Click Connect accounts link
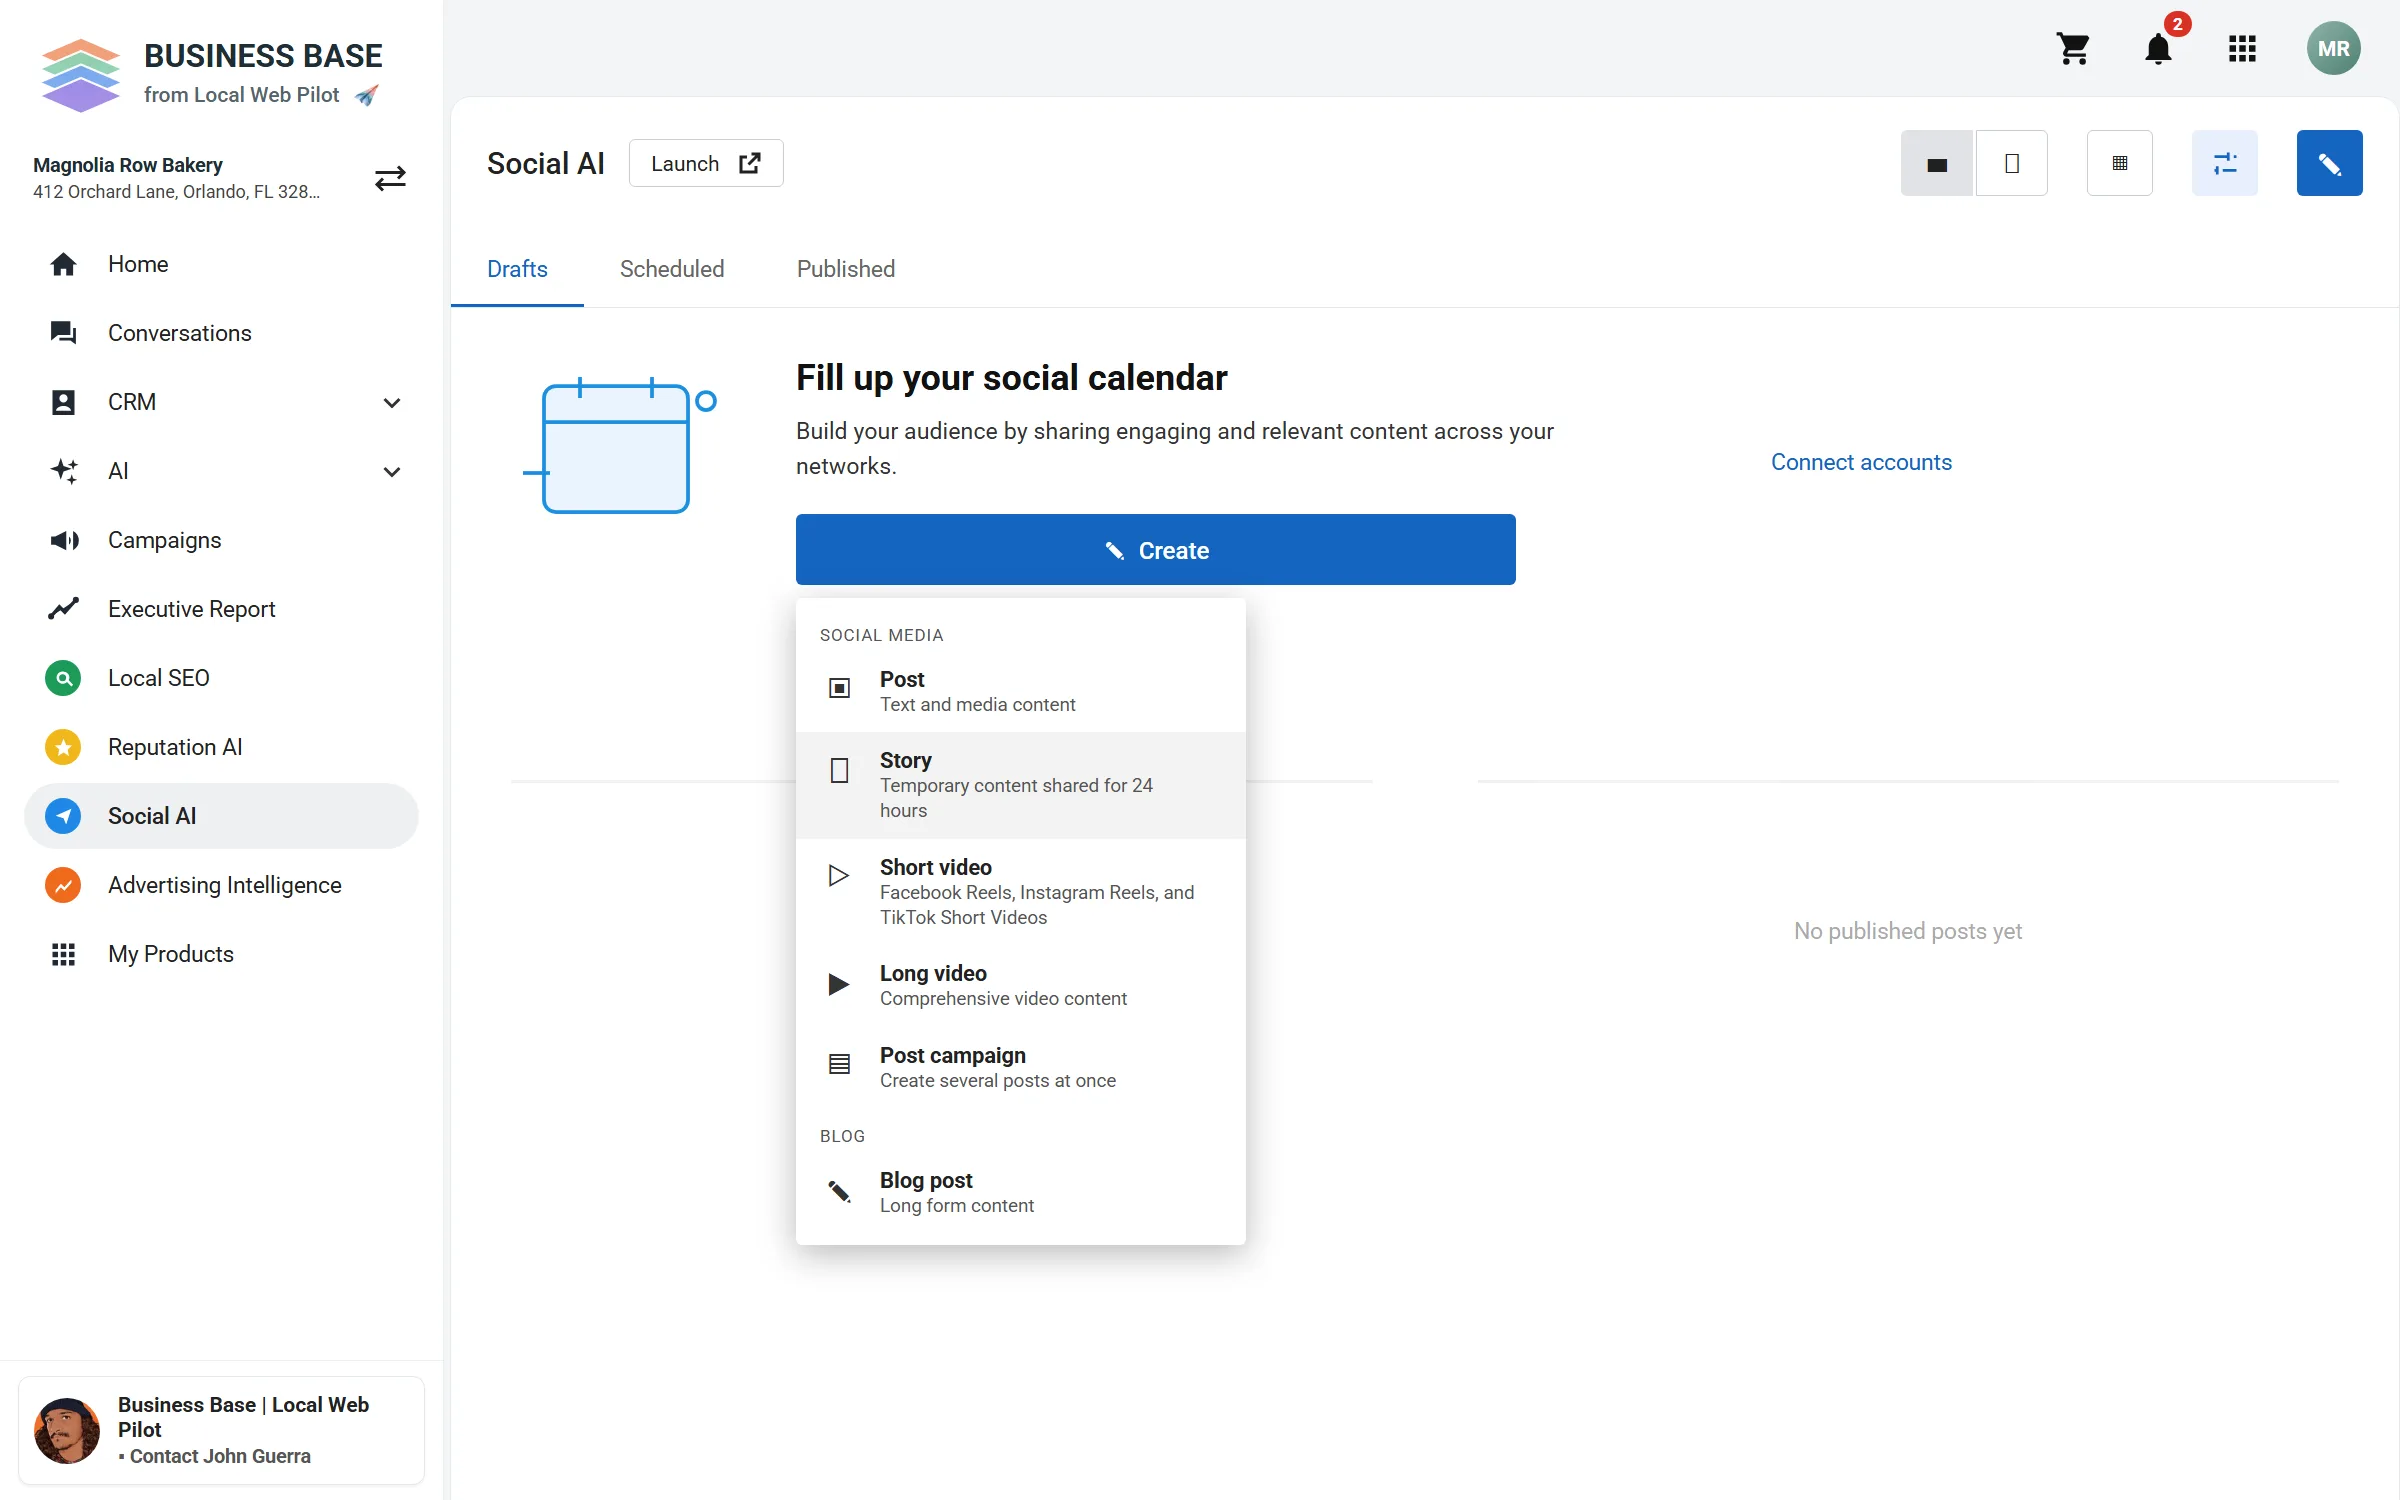Screen dimensions: 2400x1500 coord(1861,462)
